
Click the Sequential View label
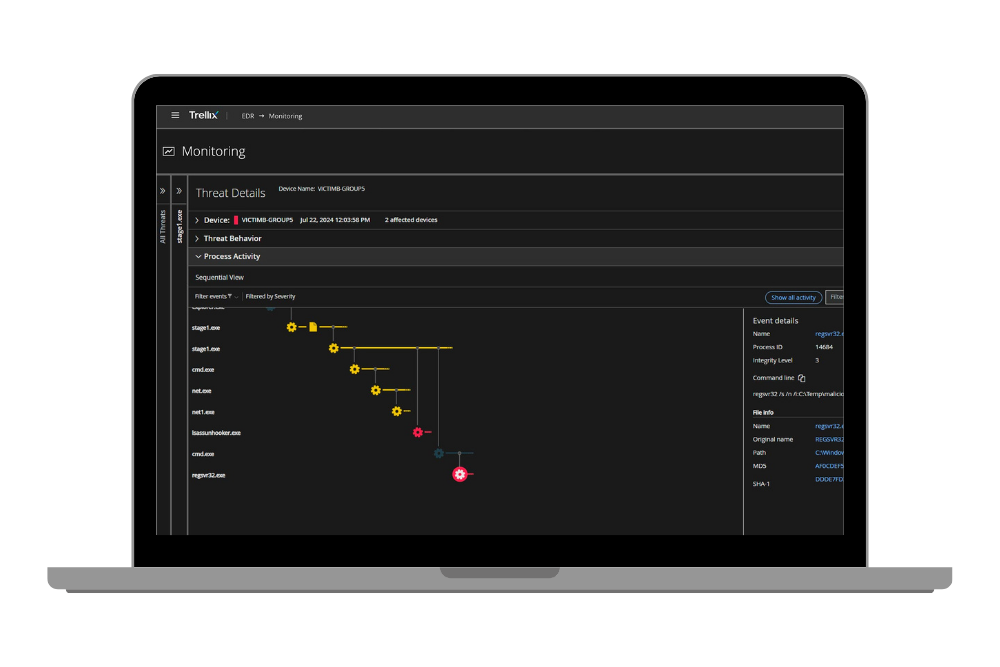pyautogui.click(x=219, y=277)
